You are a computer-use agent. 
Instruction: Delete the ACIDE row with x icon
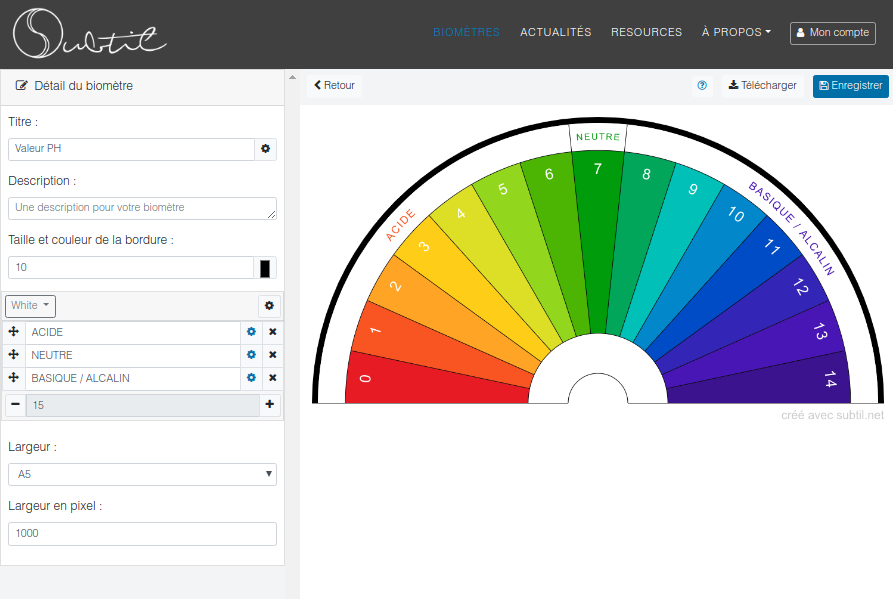coord(272,332)
